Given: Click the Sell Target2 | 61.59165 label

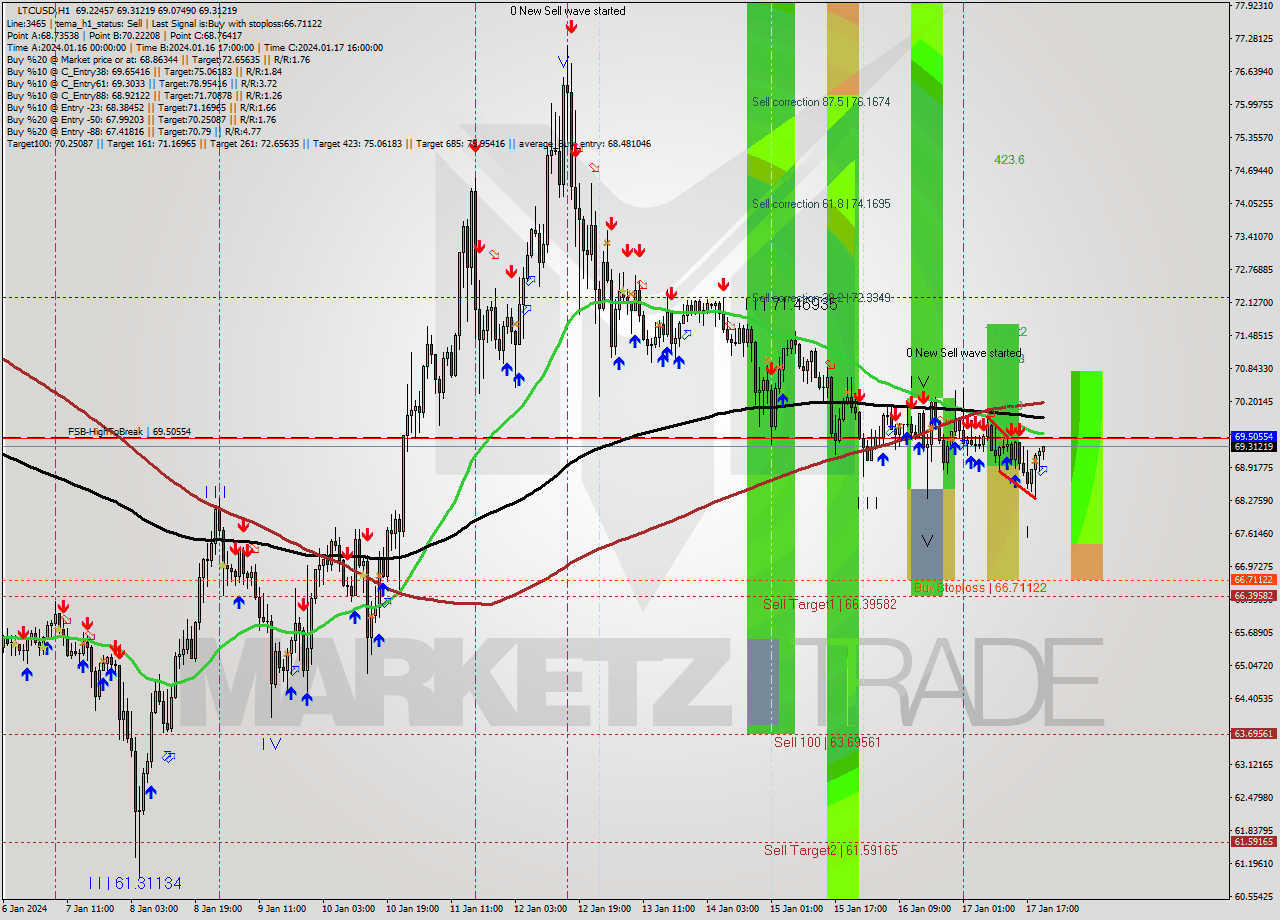Looking at the screenshot, I should click(831, 851).
